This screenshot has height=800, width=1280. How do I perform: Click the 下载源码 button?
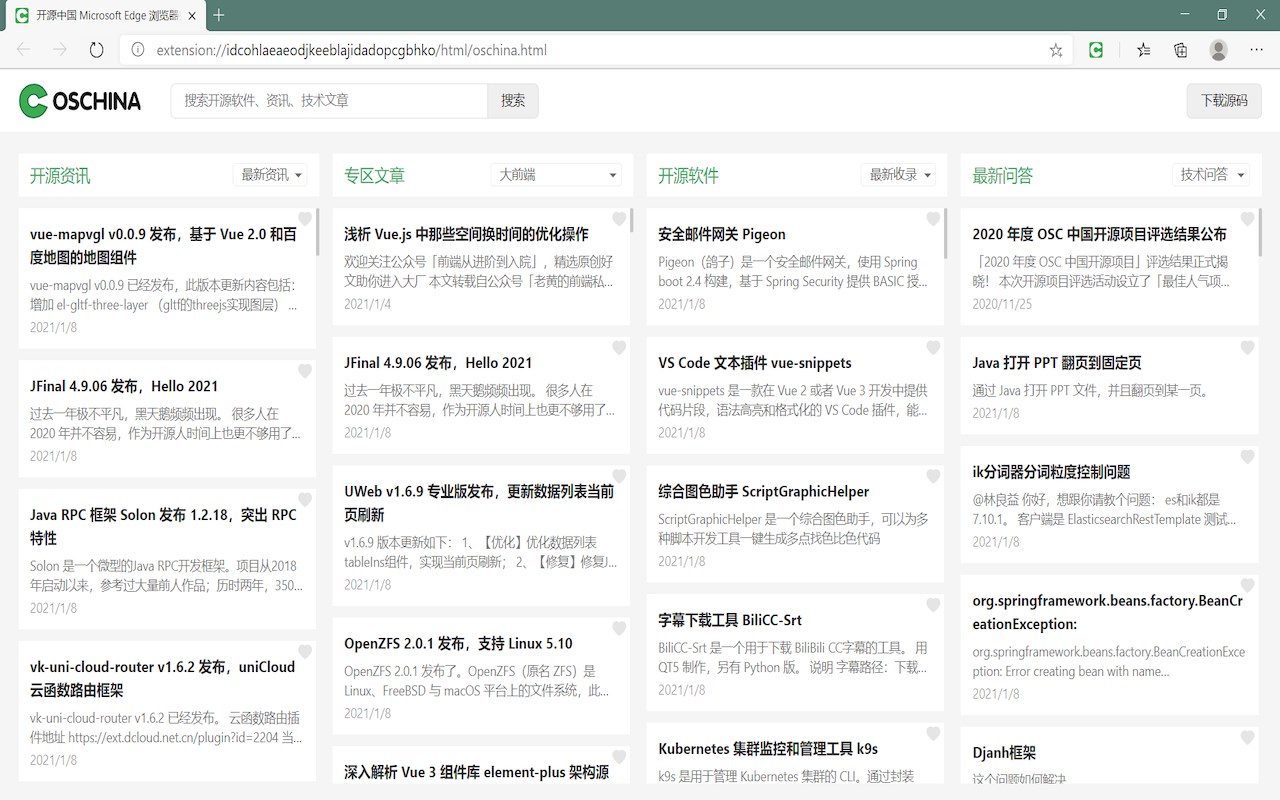pos(1224,100)
